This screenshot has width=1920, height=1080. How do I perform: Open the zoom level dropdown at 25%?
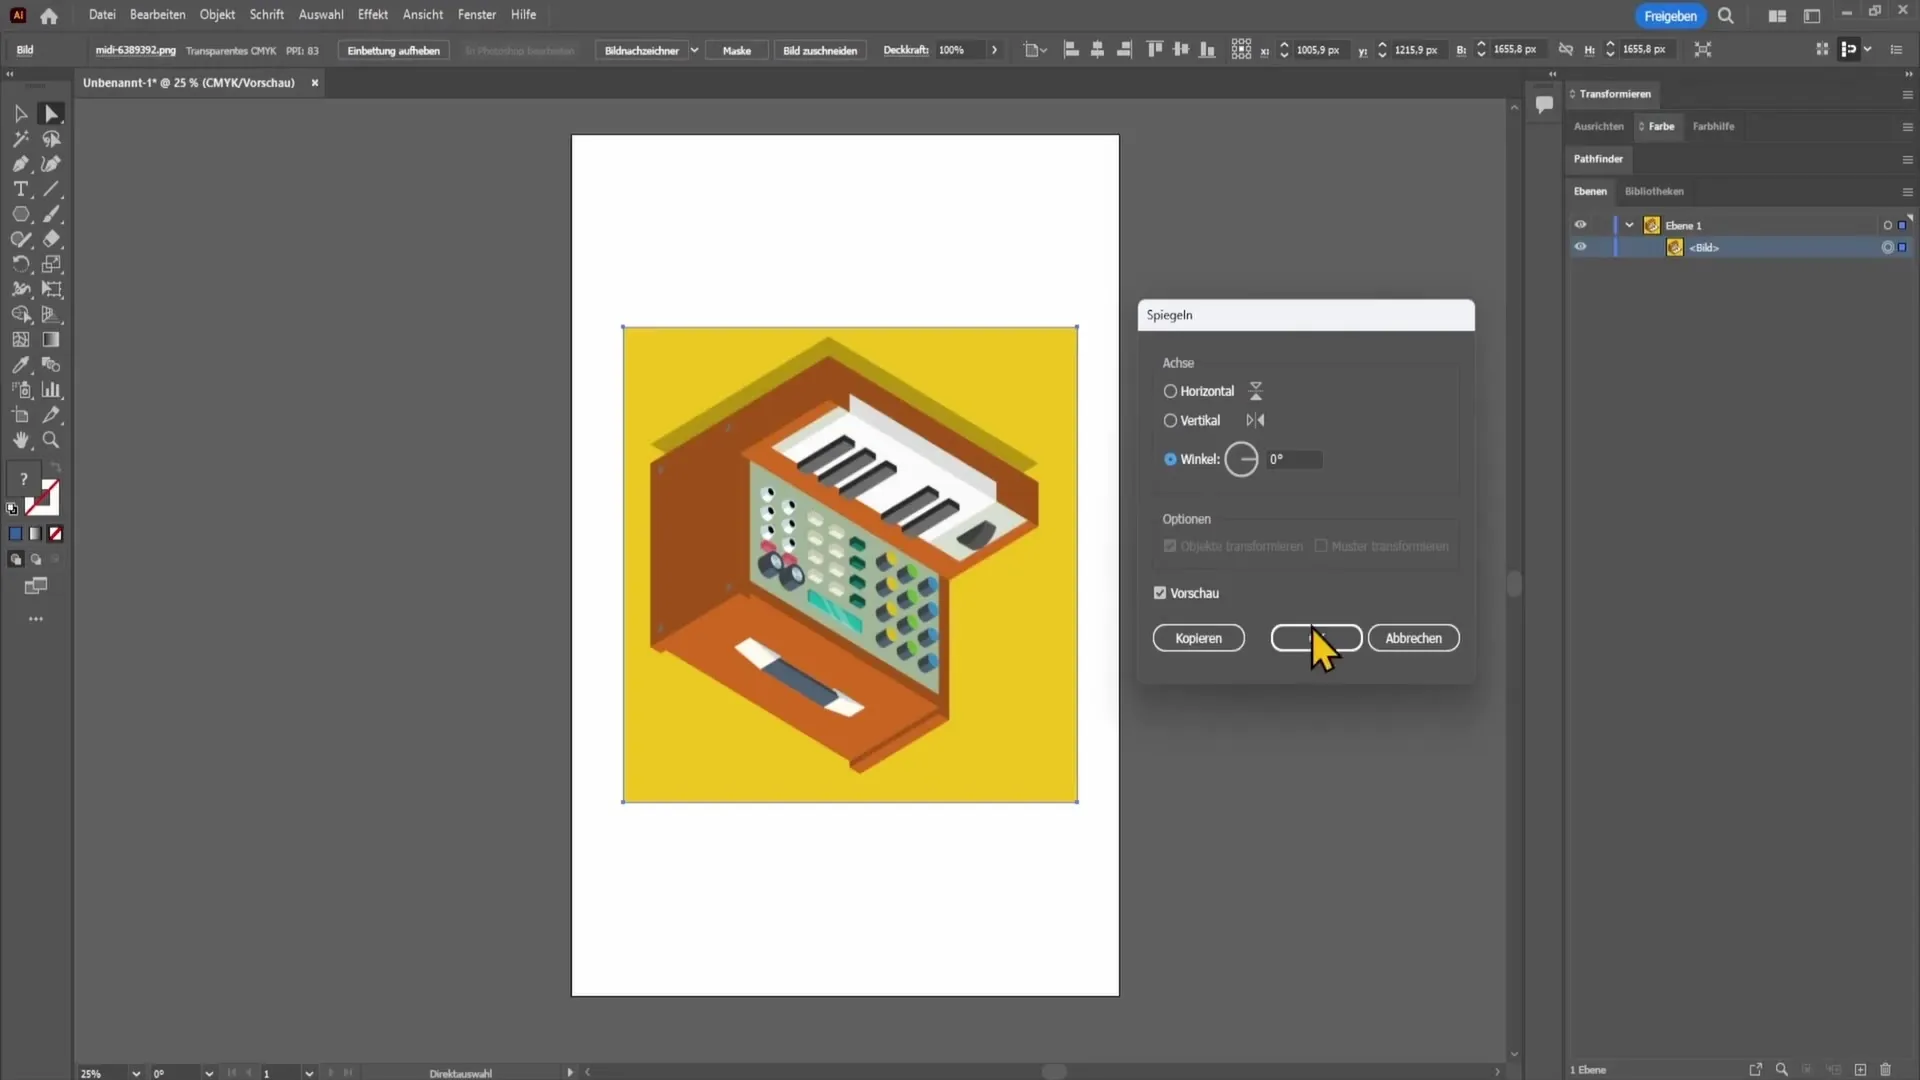point(136,1073)
